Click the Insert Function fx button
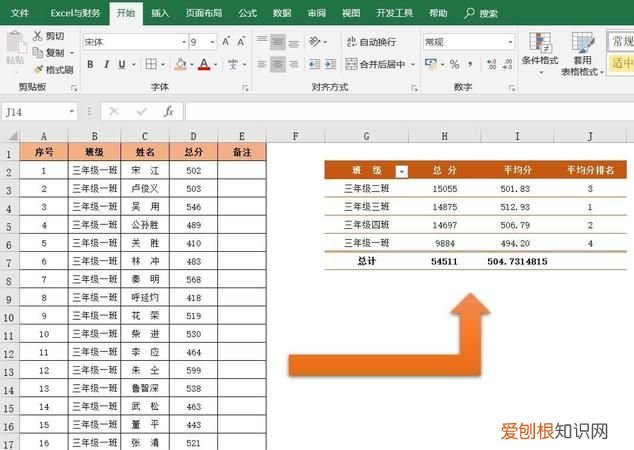This screenshot has width=634, height=450. point(169,112)
